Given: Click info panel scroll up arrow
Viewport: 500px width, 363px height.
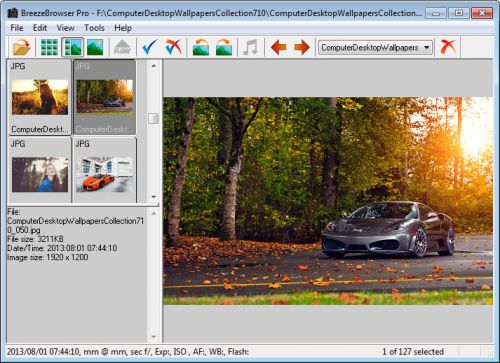Looking at the screenshot, I should coord(153,213).
